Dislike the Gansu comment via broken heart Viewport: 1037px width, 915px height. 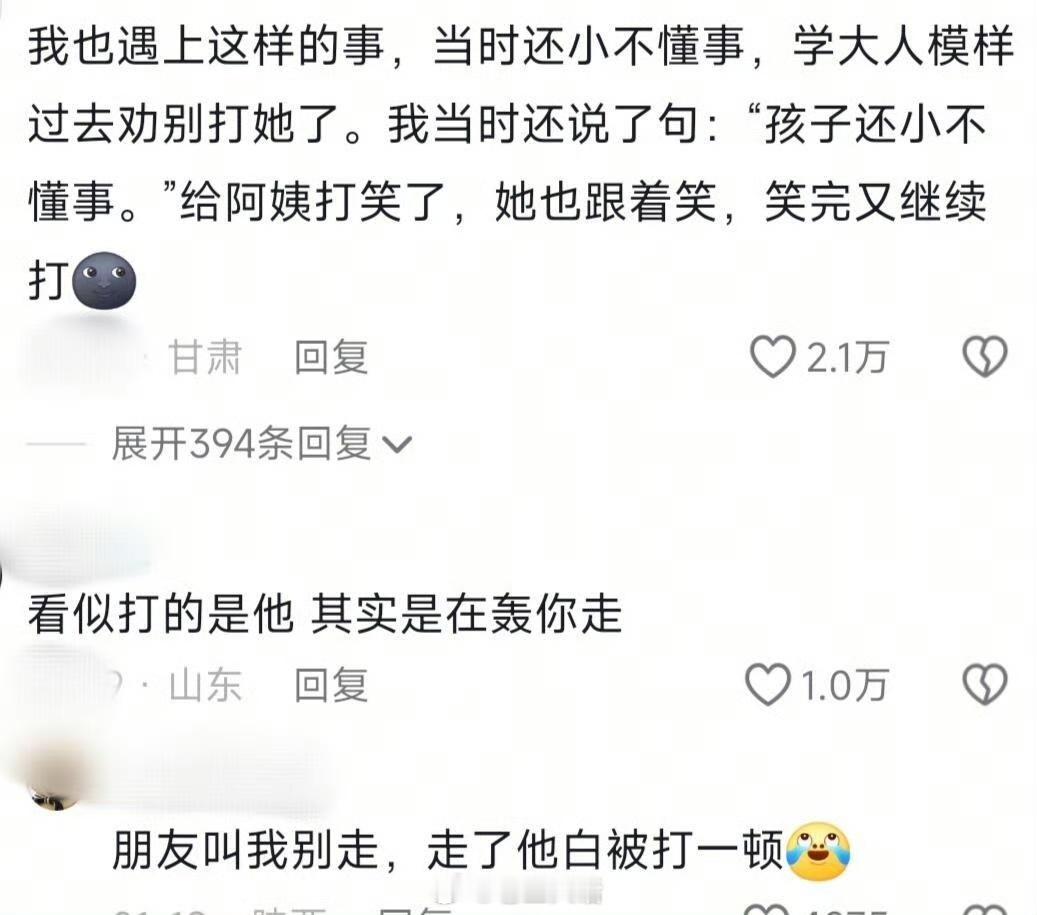(985, 357)
